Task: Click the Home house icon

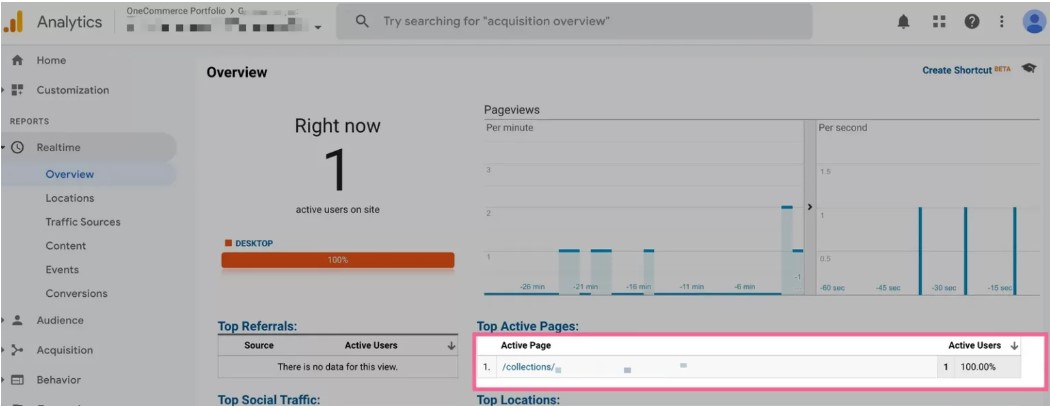Action: coord(17,60)
